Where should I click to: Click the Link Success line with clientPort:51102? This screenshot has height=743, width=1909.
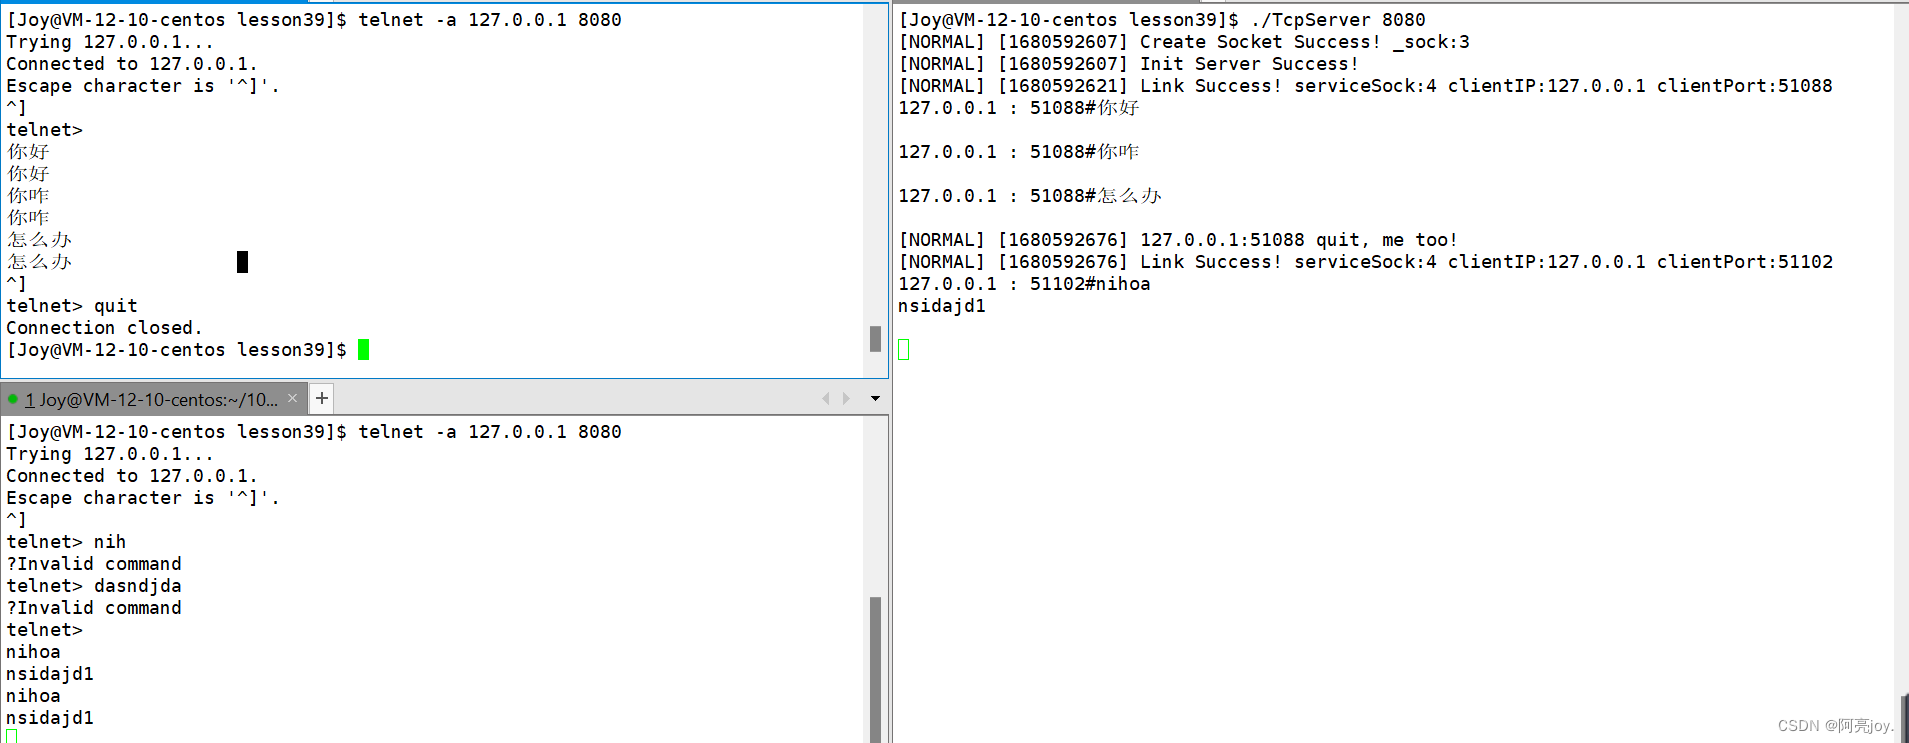pyautogui.click(x=1365, y=262)
